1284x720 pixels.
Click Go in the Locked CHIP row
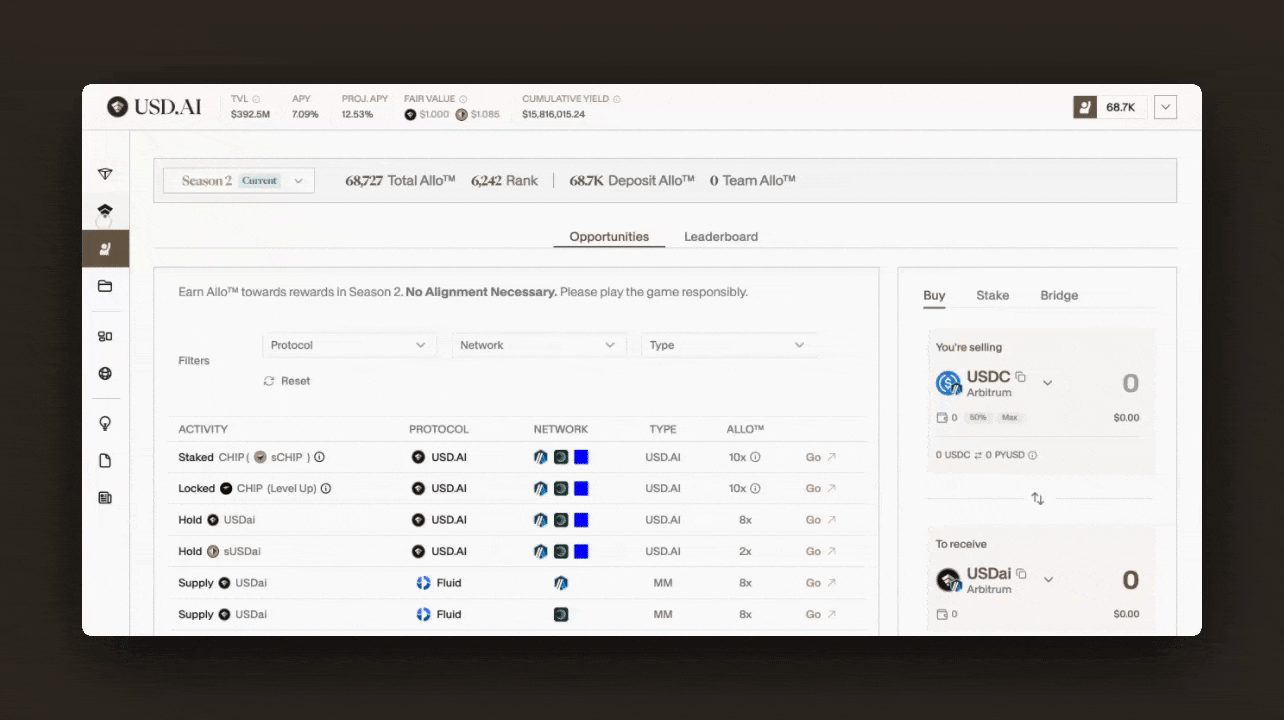pyautogui.click(x=821, y=488)
